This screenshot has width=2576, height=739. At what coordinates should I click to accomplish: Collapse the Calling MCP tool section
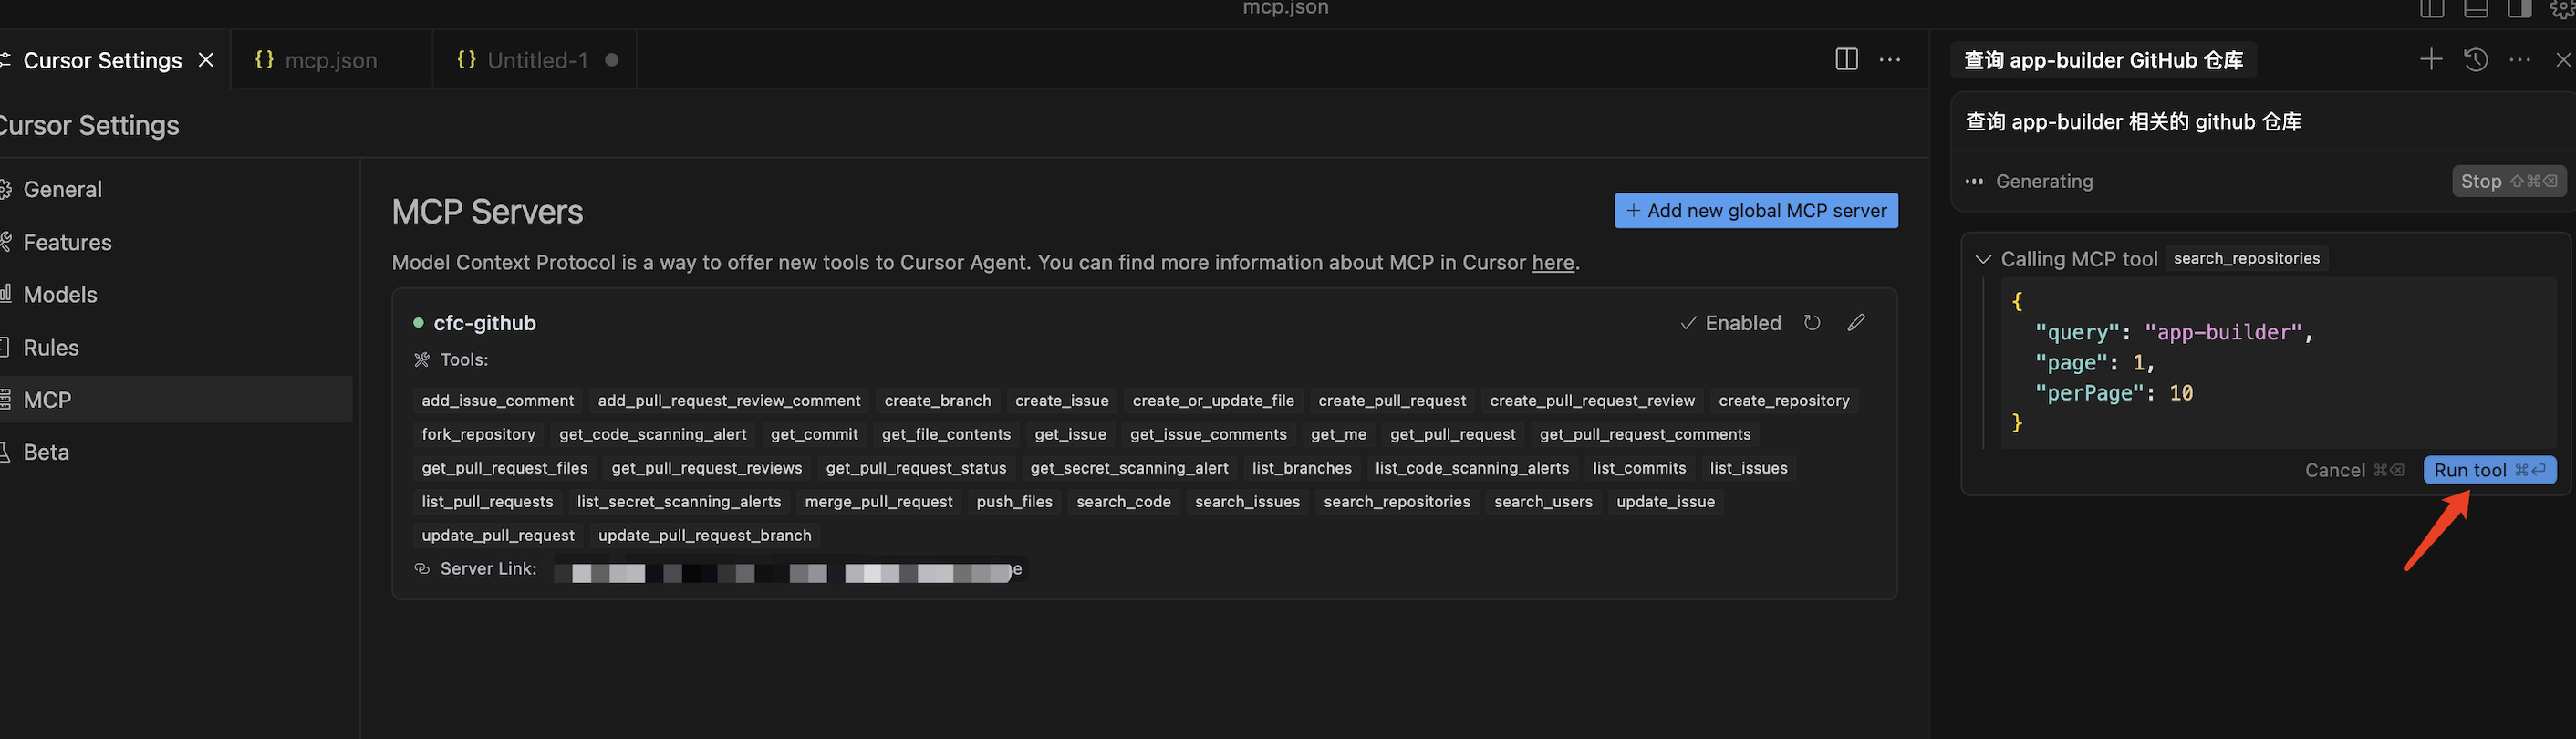(x=1984, y=259)
